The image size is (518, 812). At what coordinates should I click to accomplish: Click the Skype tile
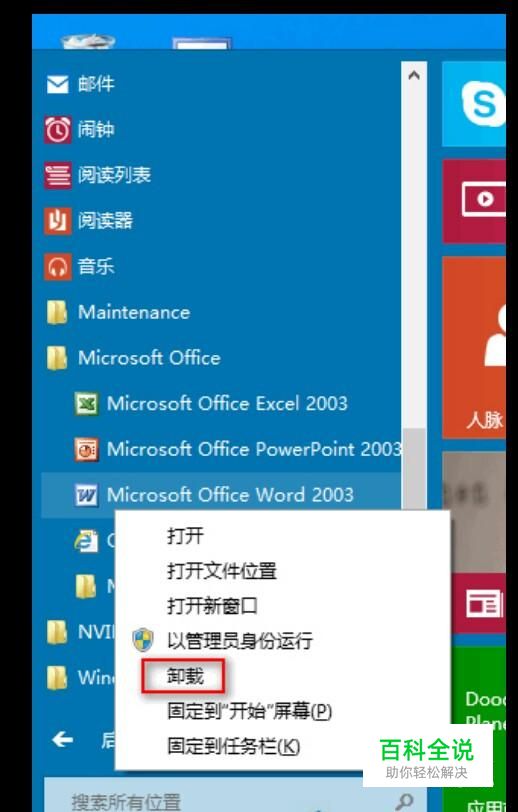click(x=474, y=104)
